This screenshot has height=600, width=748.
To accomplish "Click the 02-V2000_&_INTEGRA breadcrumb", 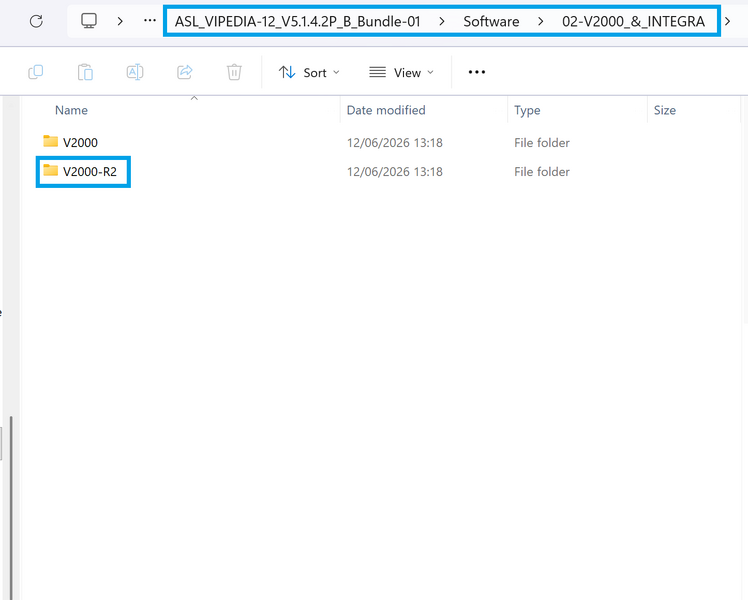I will (633, 21).
